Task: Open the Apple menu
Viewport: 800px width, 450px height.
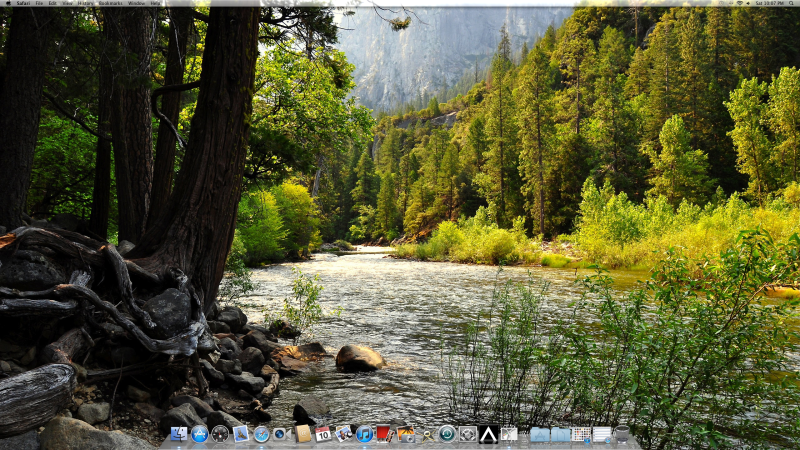Action: tap(8, 3)
